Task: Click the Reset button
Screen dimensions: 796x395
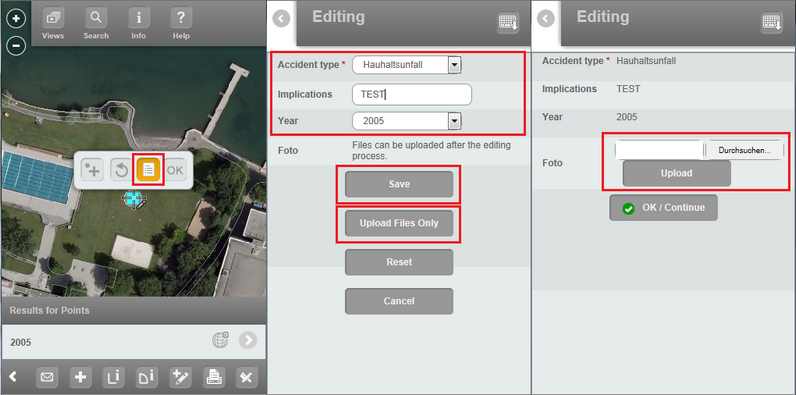Action: tap(399, 262)
